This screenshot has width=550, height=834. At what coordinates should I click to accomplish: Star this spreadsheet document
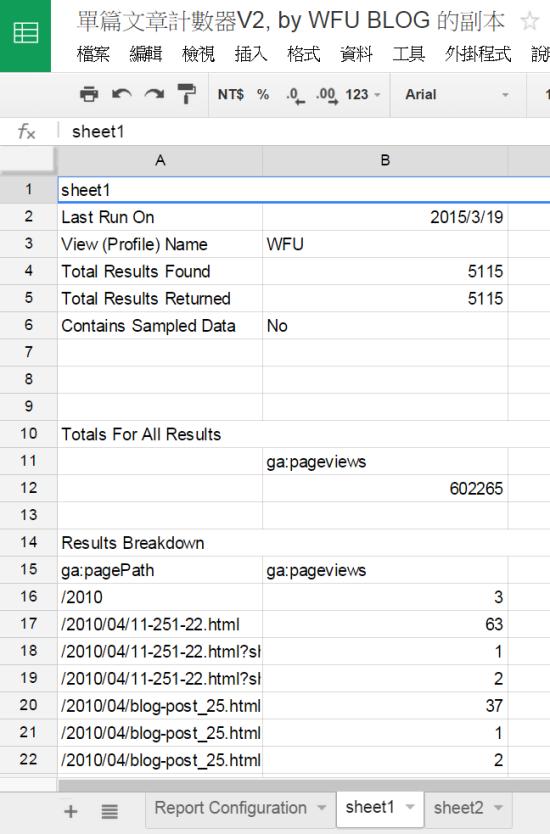(x=529, y=22)
